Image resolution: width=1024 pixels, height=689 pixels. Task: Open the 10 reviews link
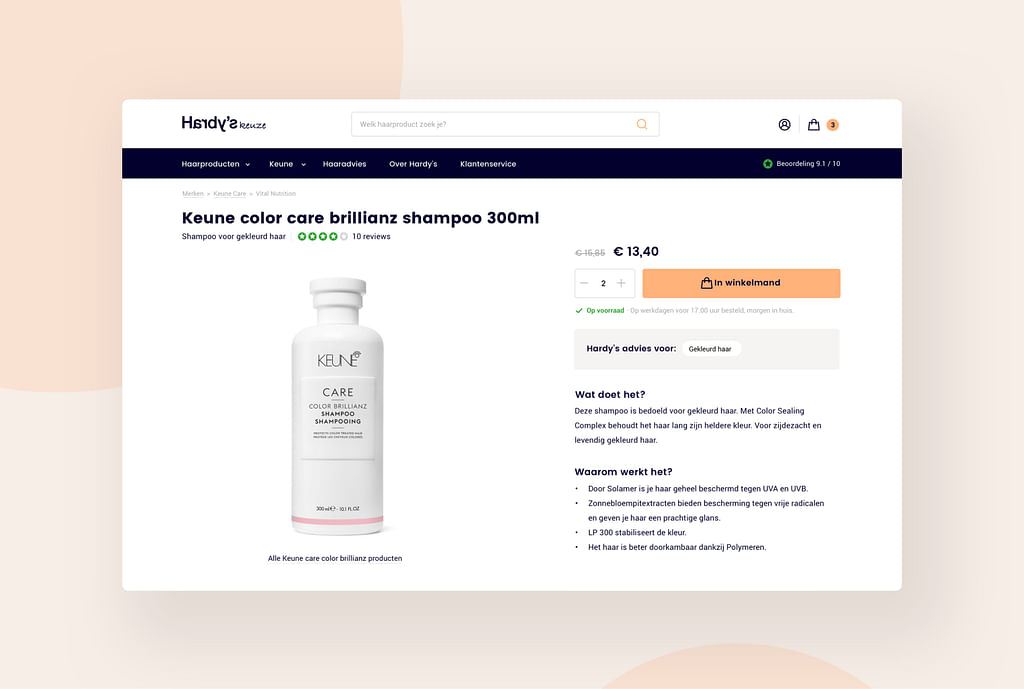point(371,236)
